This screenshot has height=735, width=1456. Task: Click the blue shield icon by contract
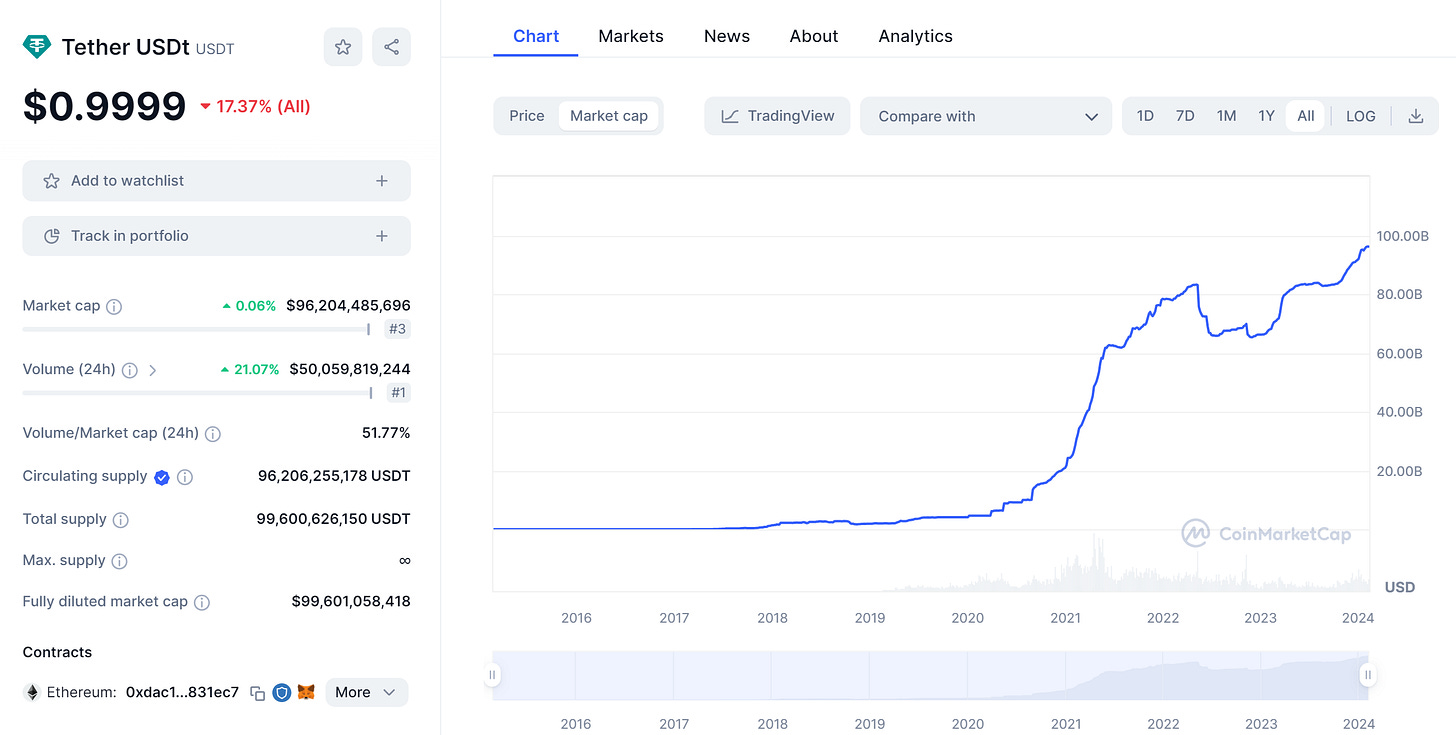point(281,692)
